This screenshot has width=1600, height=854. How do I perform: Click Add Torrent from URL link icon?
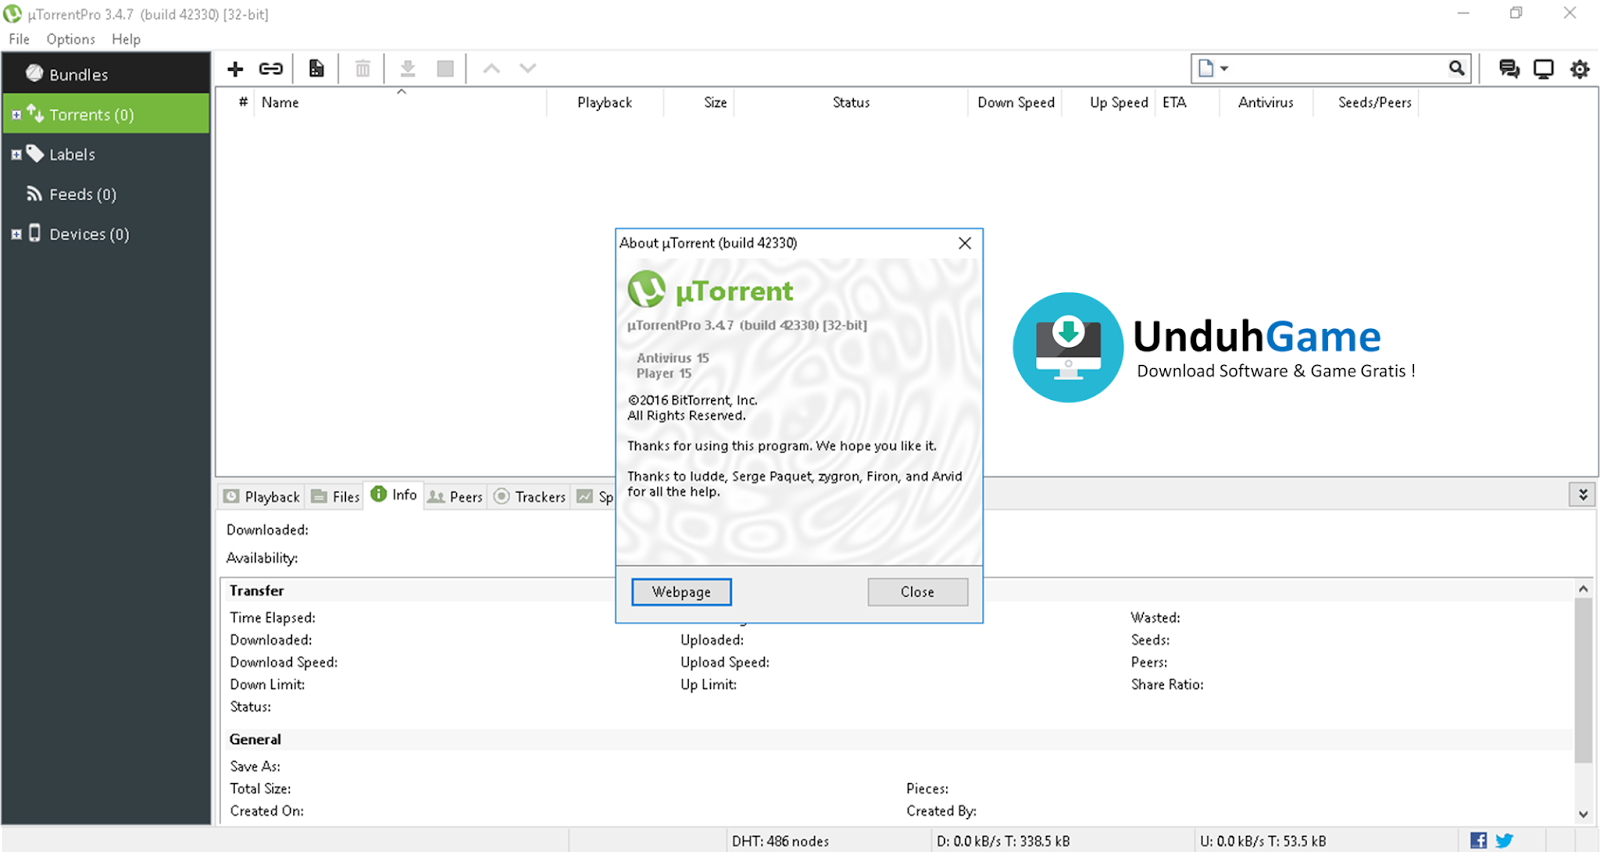coord(271,69)
